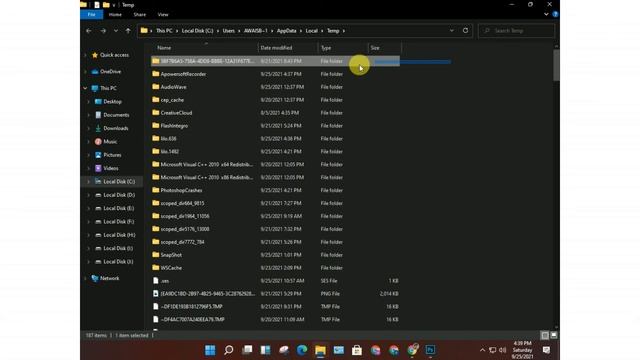The height and width of the screenshot is (360, 640).
Task: Click the Music sidebar icon
Action: pos(98,142)
